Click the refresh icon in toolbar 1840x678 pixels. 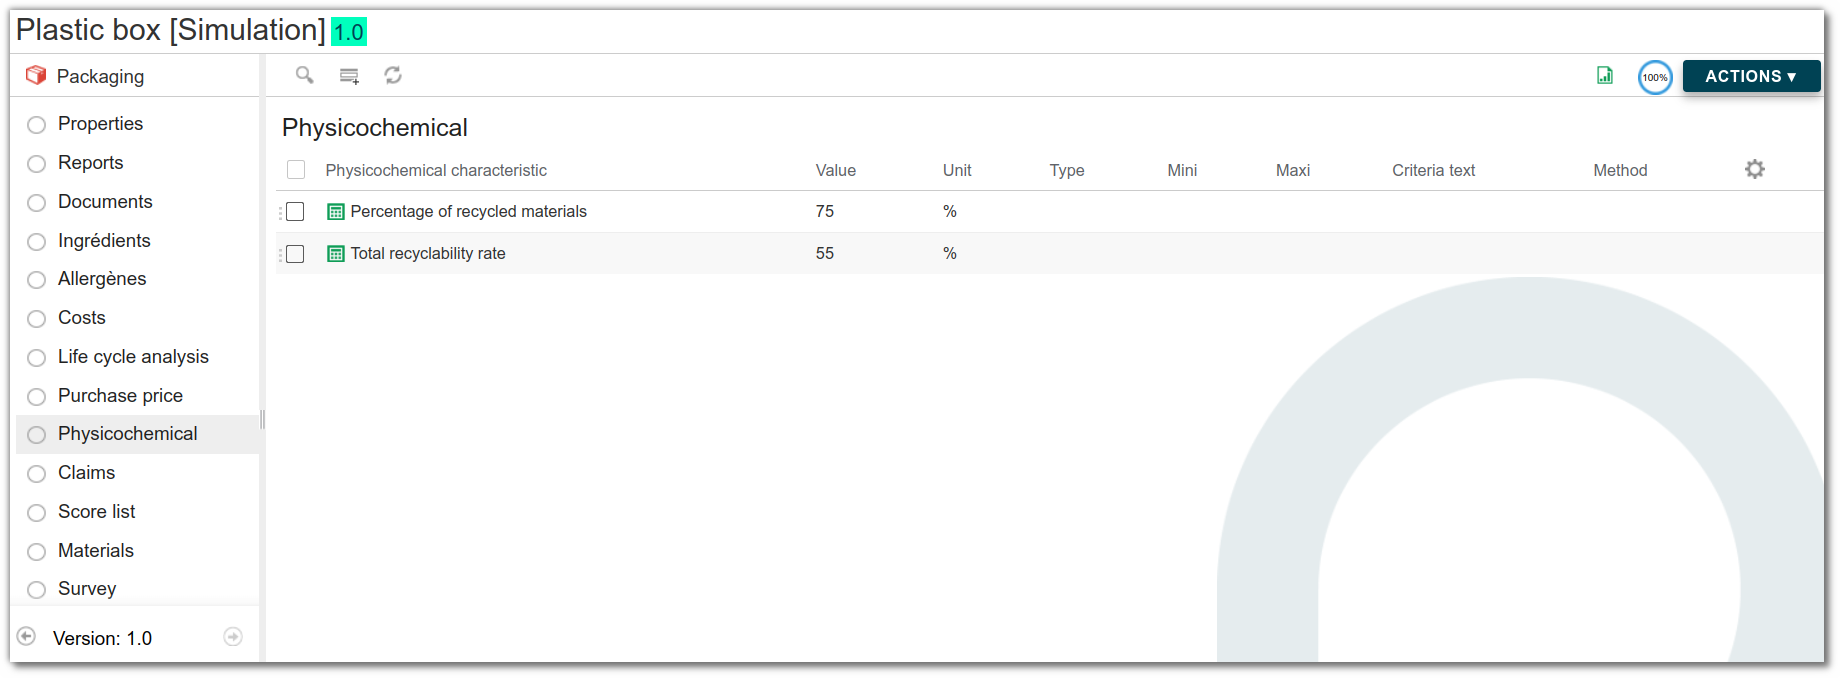click(393, 75)
